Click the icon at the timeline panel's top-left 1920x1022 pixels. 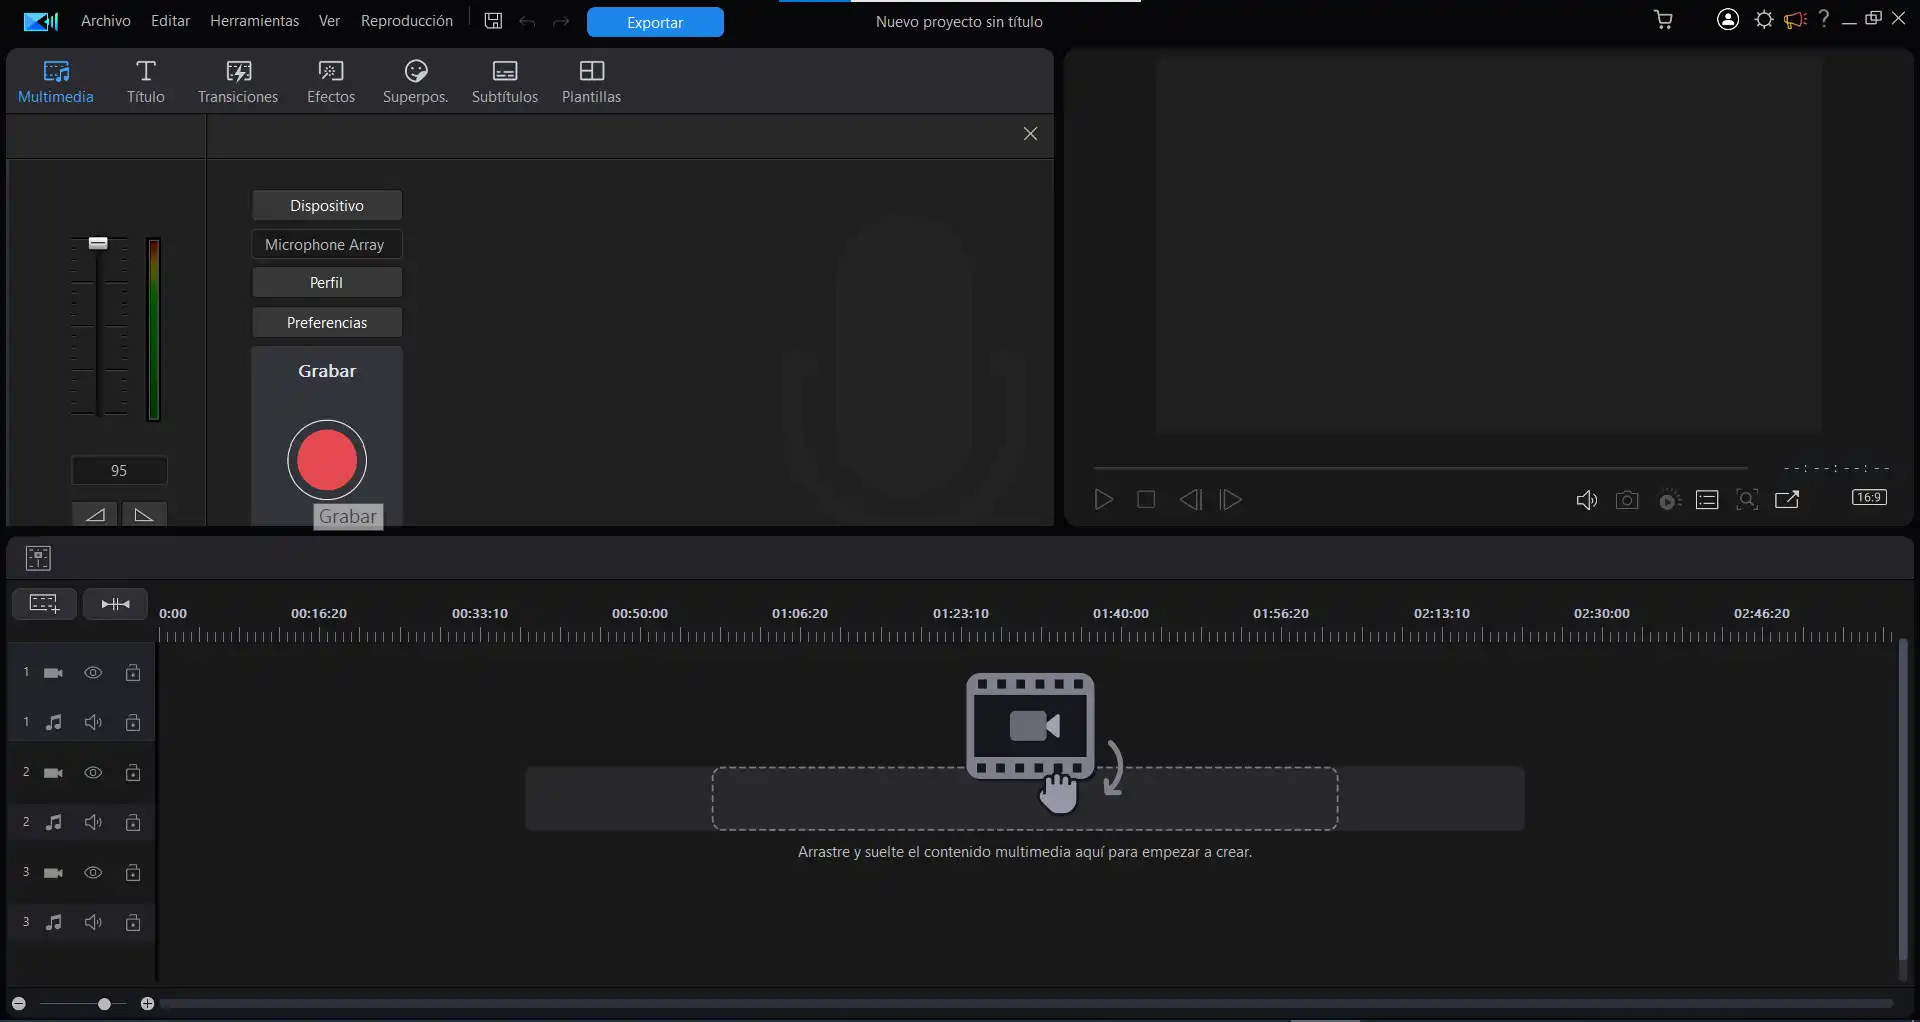tap(38, 558)
